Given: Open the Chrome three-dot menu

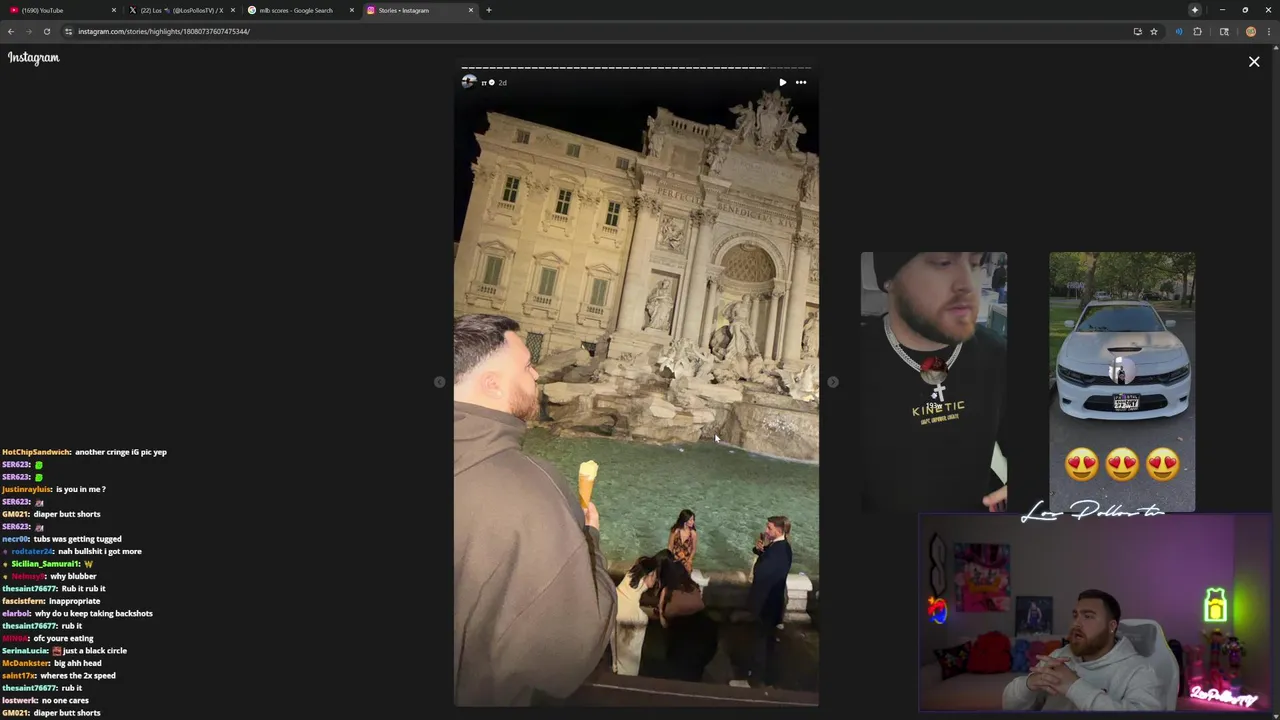Looking at the screenshot, I should tap(1268, 31).
